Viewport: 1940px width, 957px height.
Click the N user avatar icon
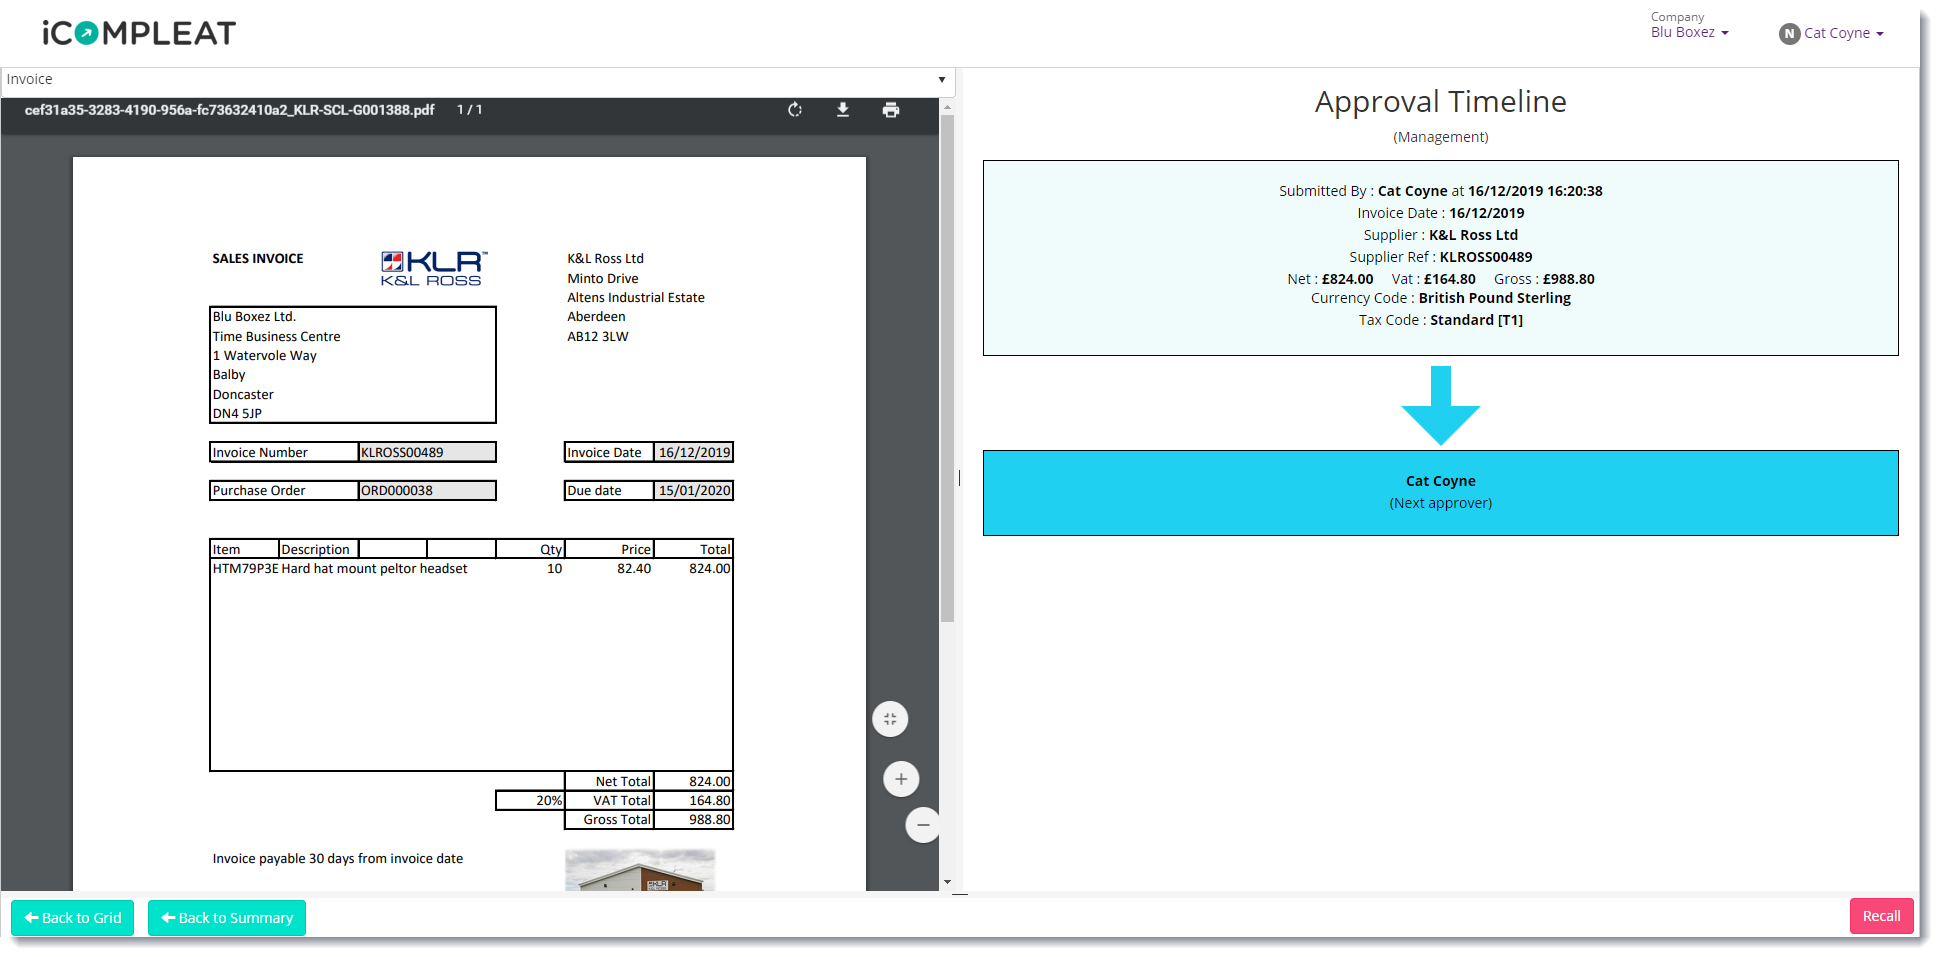click(1789, 34)
